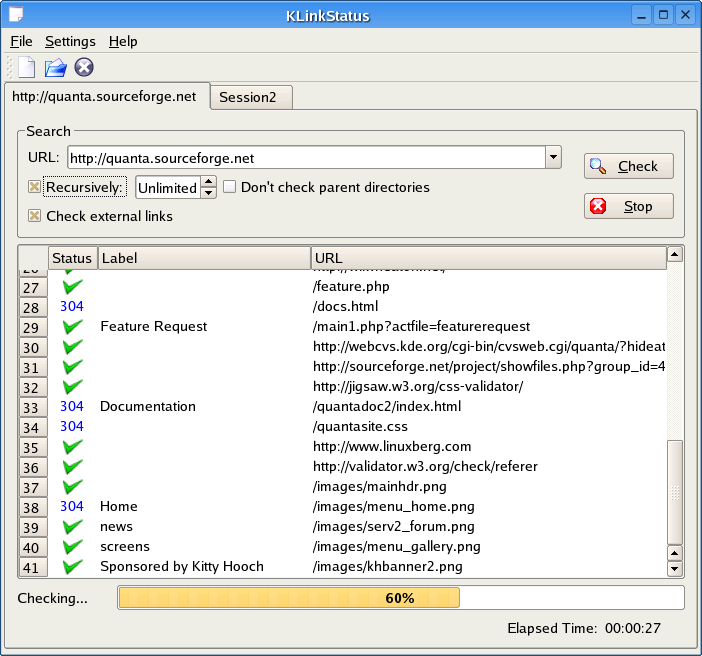The height and width of the screenshot is (656, 702).
Task: Click the /docs.html URL cell
Action: click(x=346, y=306)
